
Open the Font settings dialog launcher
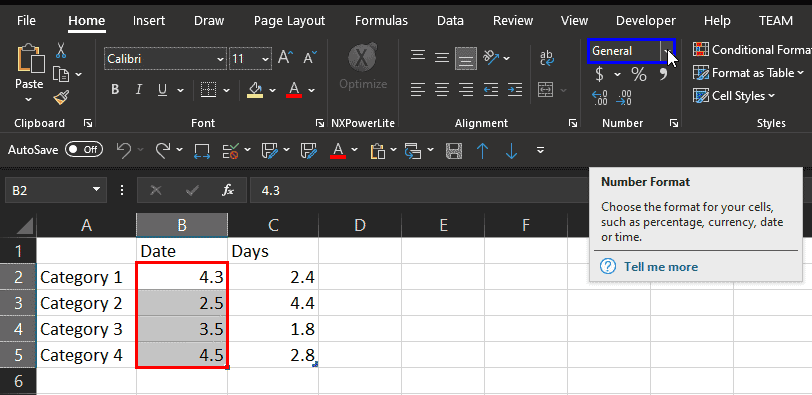[320, 123]
